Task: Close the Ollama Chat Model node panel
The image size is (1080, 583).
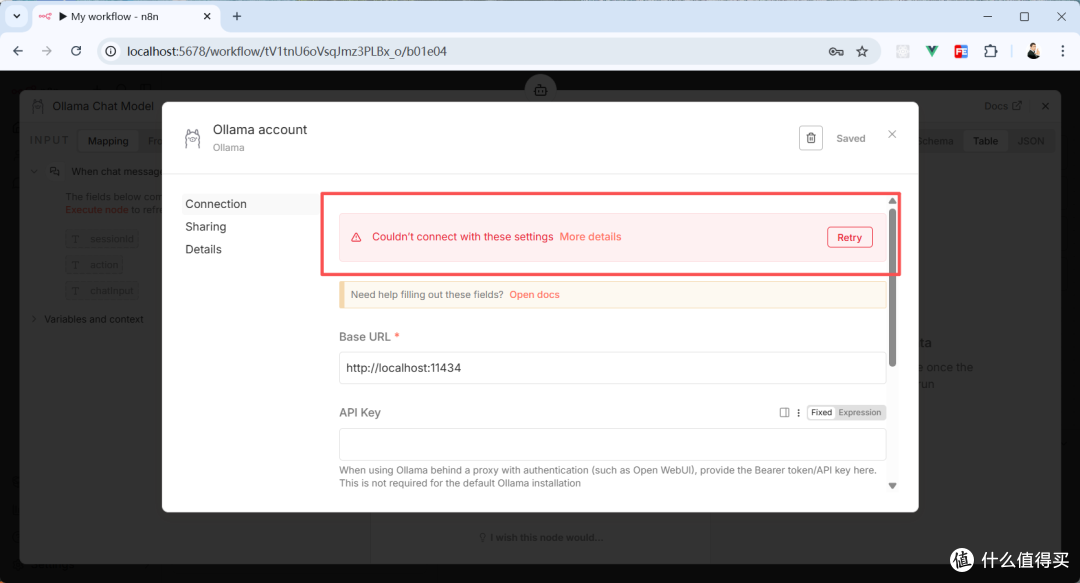Action: [1046, 106]
